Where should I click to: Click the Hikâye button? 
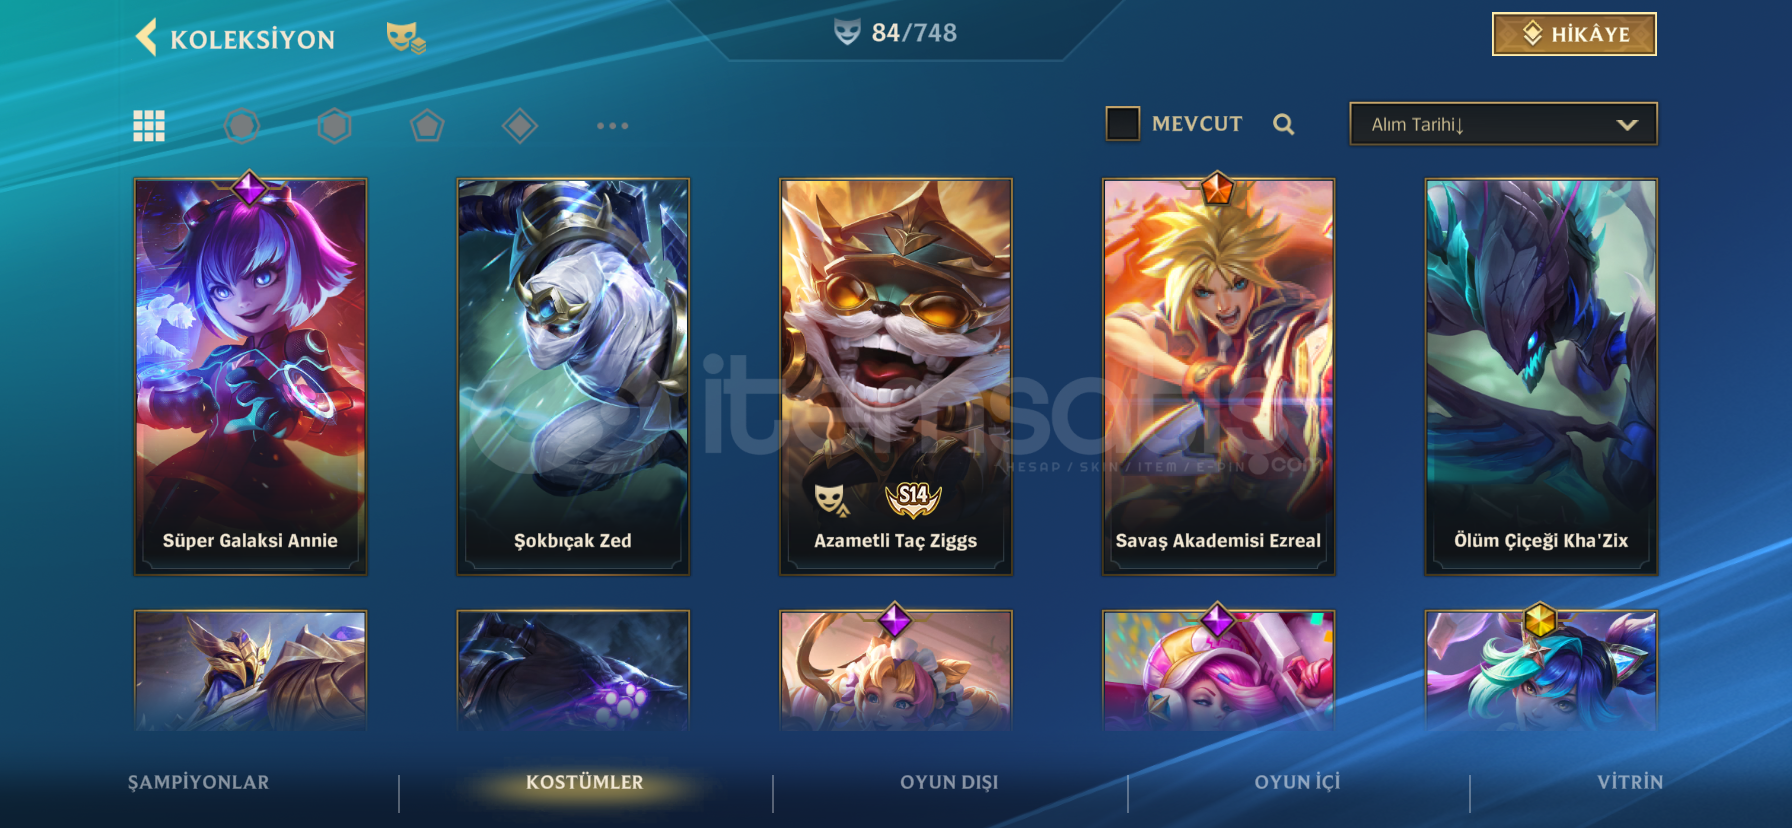[1574, 34]
